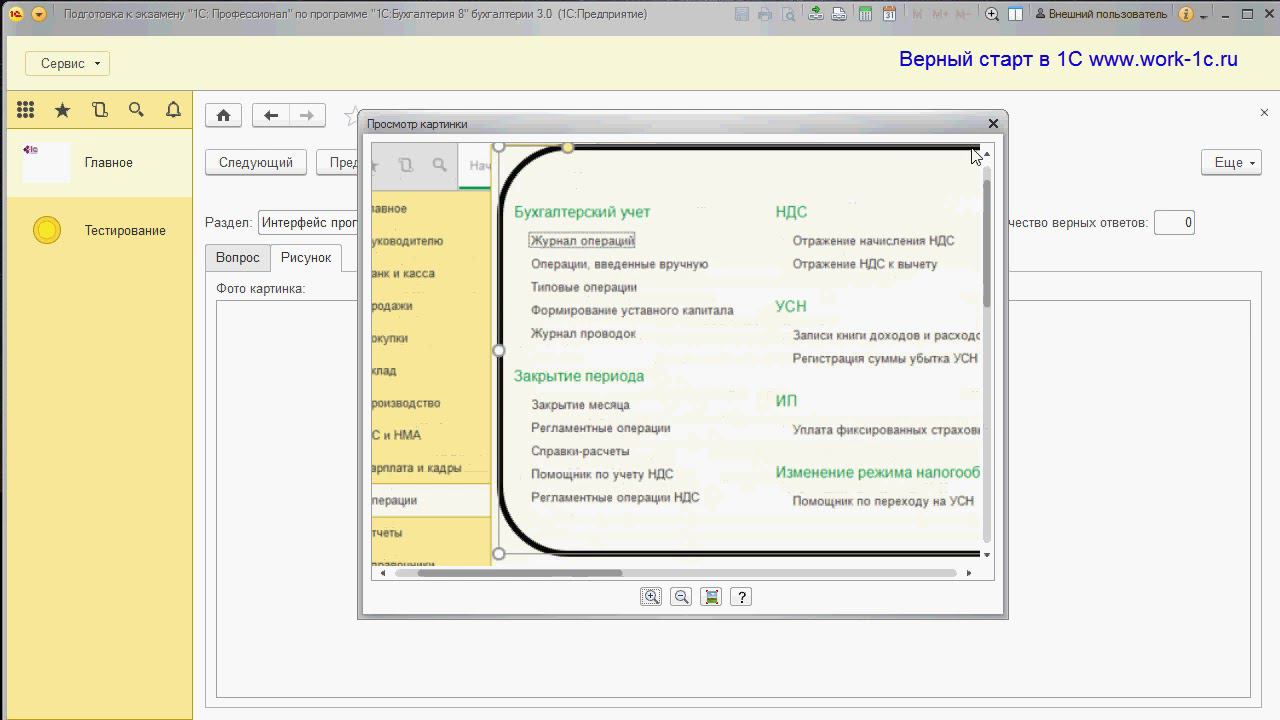Open the sections menu grid icon
This screenshot has height=720, width=1280.
coord(26,110)
